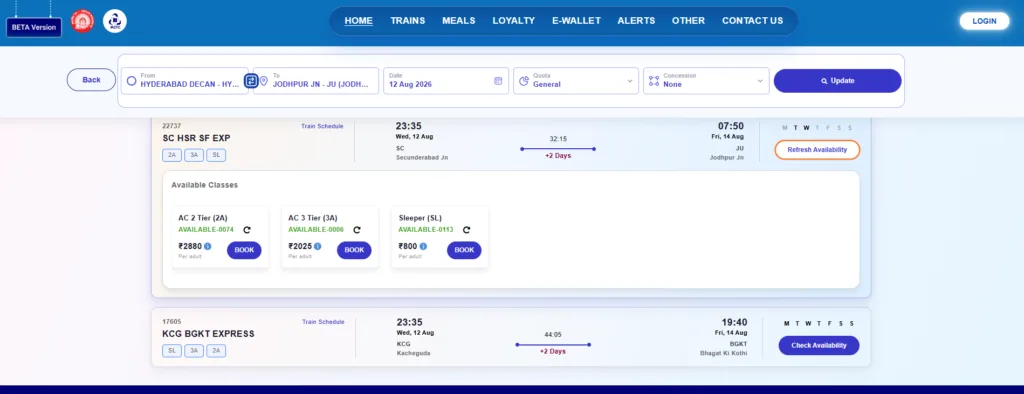Open the ALERTS menu

[636, 21]
